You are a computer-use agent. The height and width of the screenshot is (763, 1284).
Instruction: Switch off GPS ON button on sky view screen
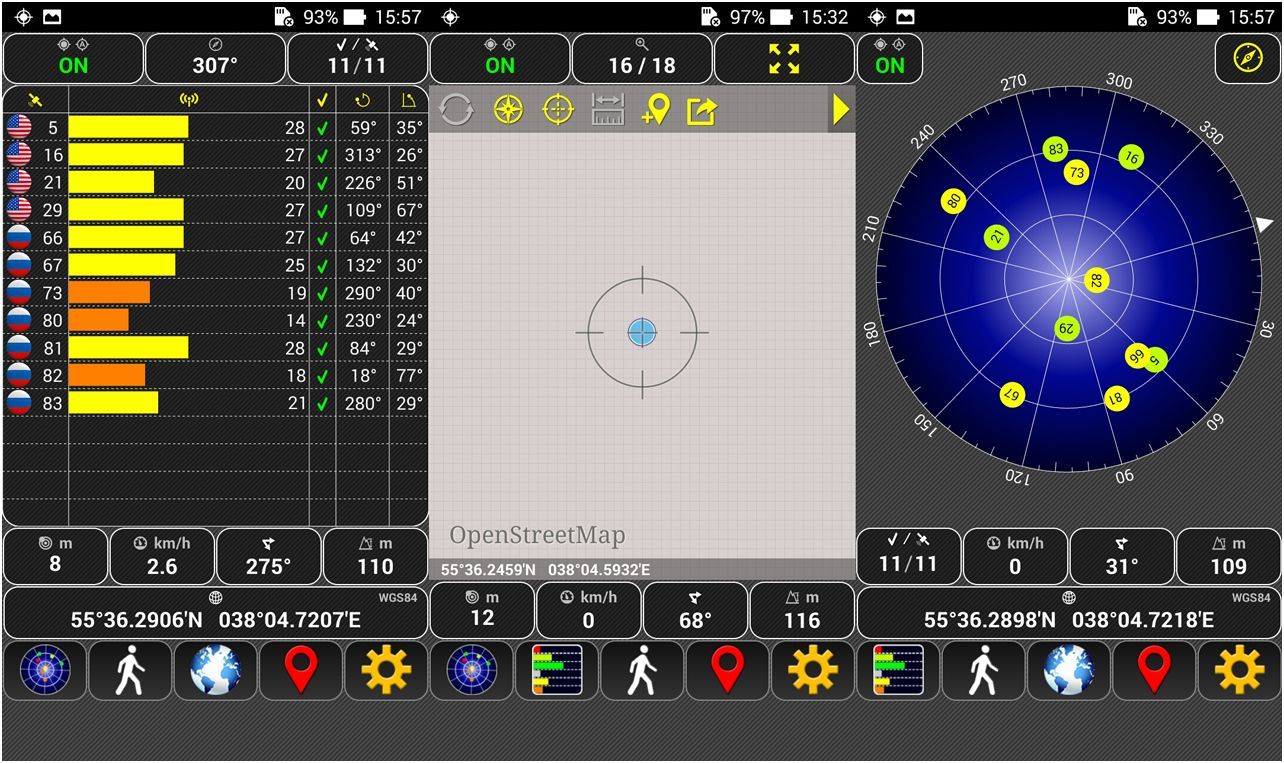click(889, 58)
